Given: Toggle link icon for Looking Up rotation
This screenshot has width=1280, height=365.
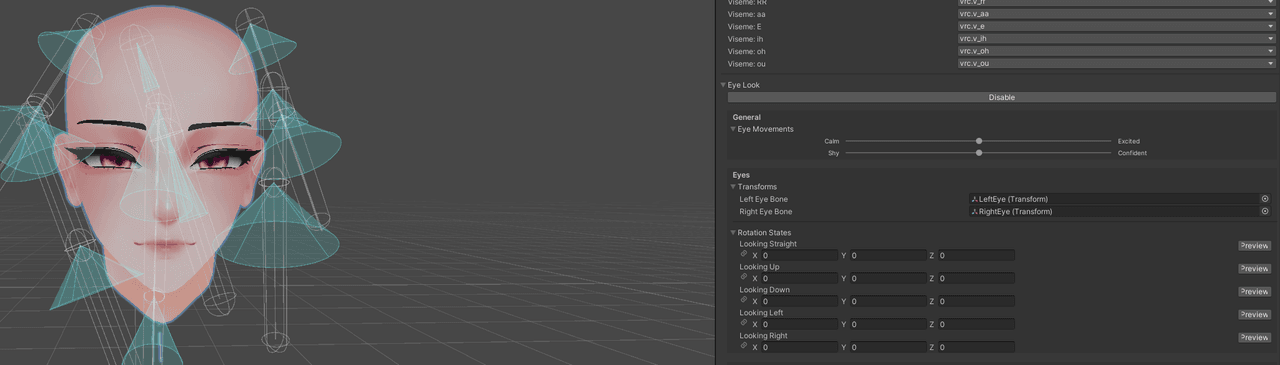Looking at the screenshot, I should click(744, 278).
